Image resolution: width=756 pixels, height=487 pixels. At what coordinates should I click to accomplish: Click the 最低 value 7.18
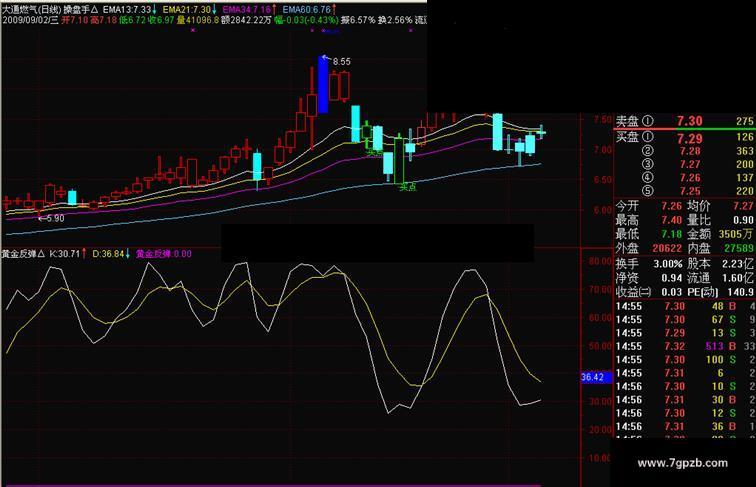tap(672, 234)
